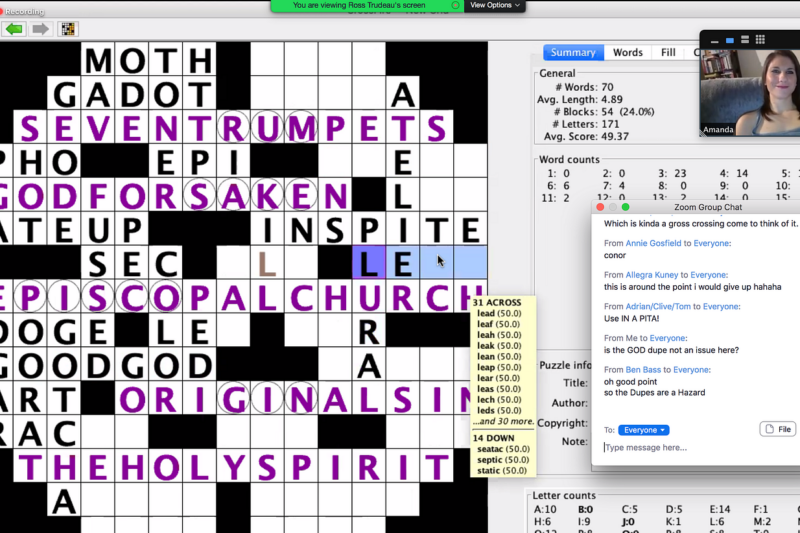Select suggestion 'leah (50.0)'
The image size is (800, 533).
[x=499, y=335]
